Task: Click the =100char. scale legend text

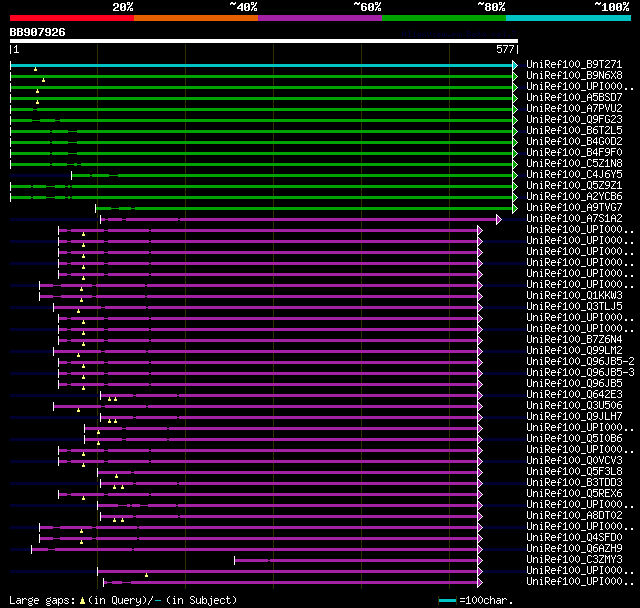Action: [x=486, y=601]
